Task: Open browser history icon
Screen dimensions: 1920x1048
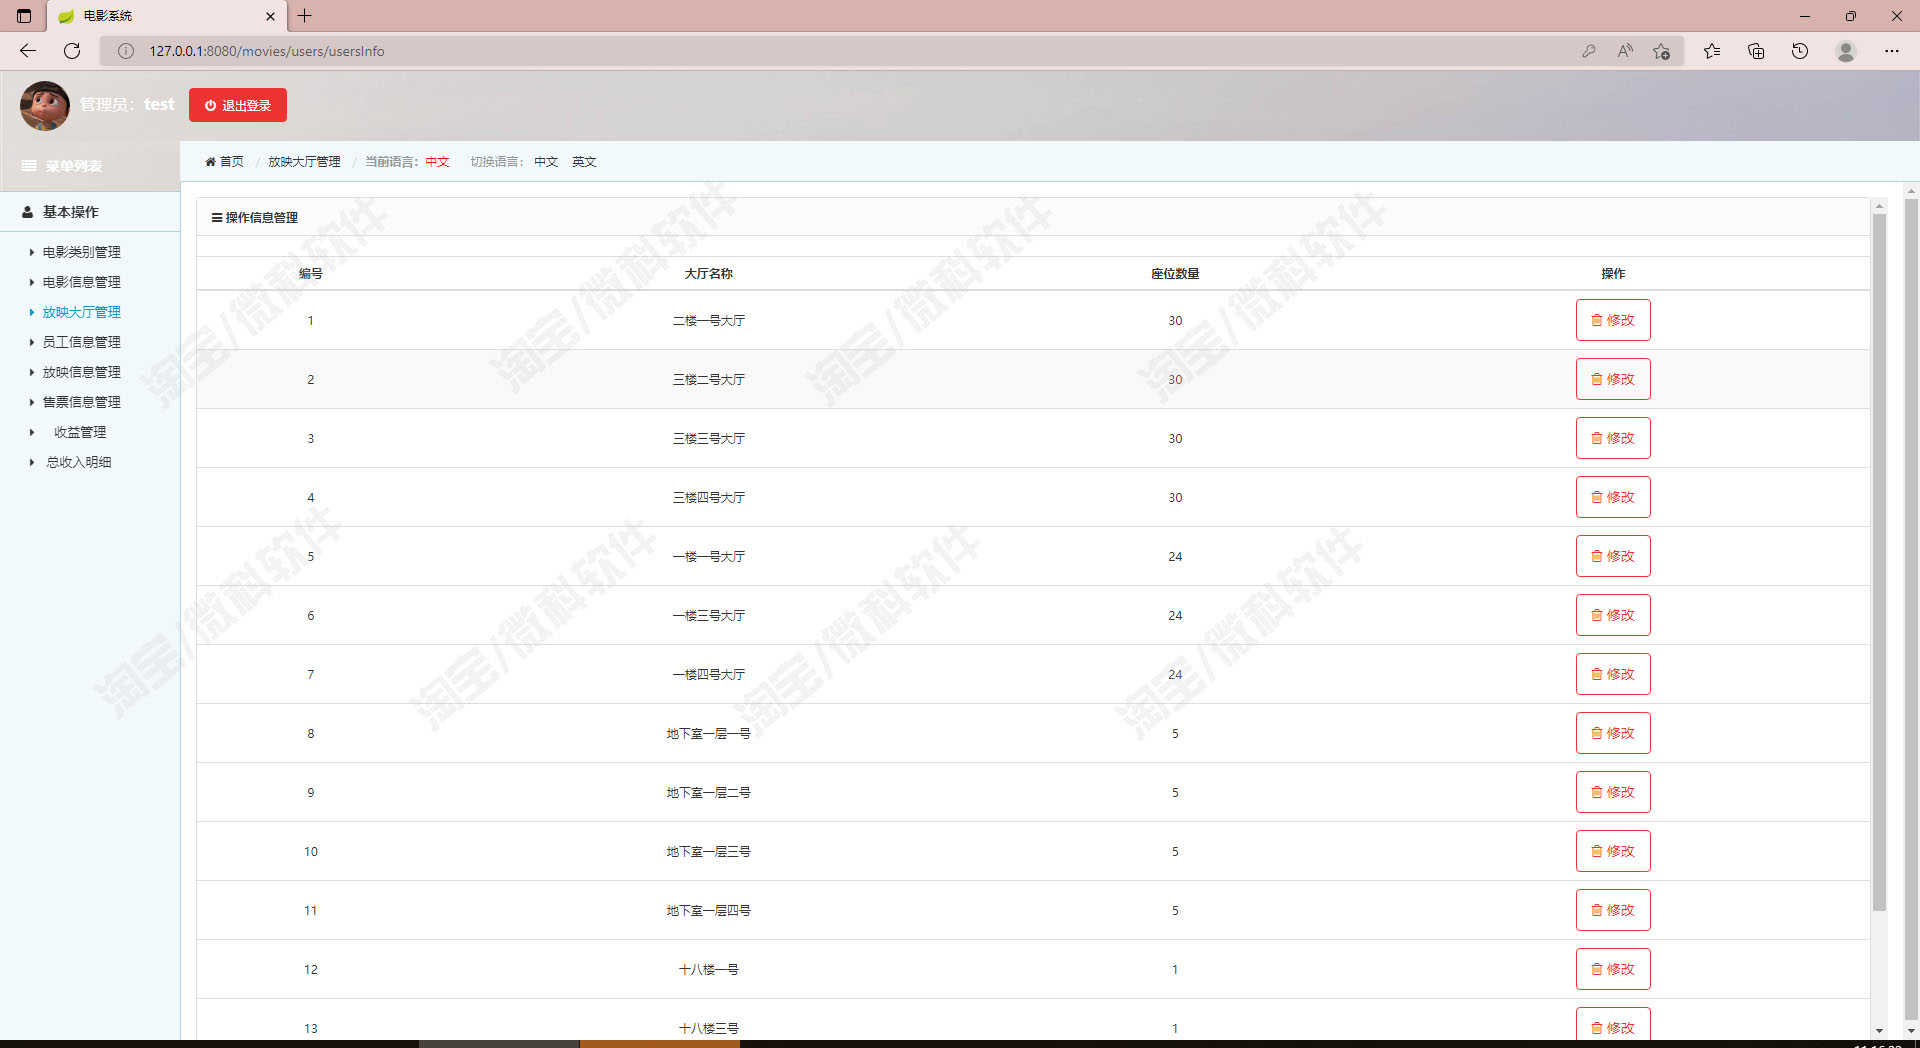Action: (1800, 51)
